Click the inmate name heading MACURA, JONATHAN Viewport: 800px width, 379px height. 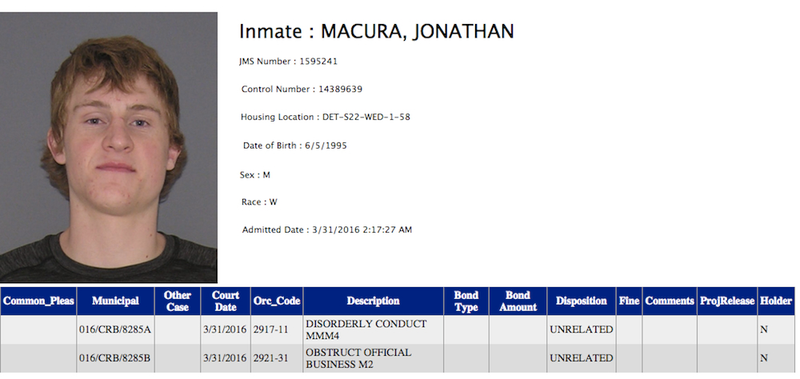(x=417, y=32)
